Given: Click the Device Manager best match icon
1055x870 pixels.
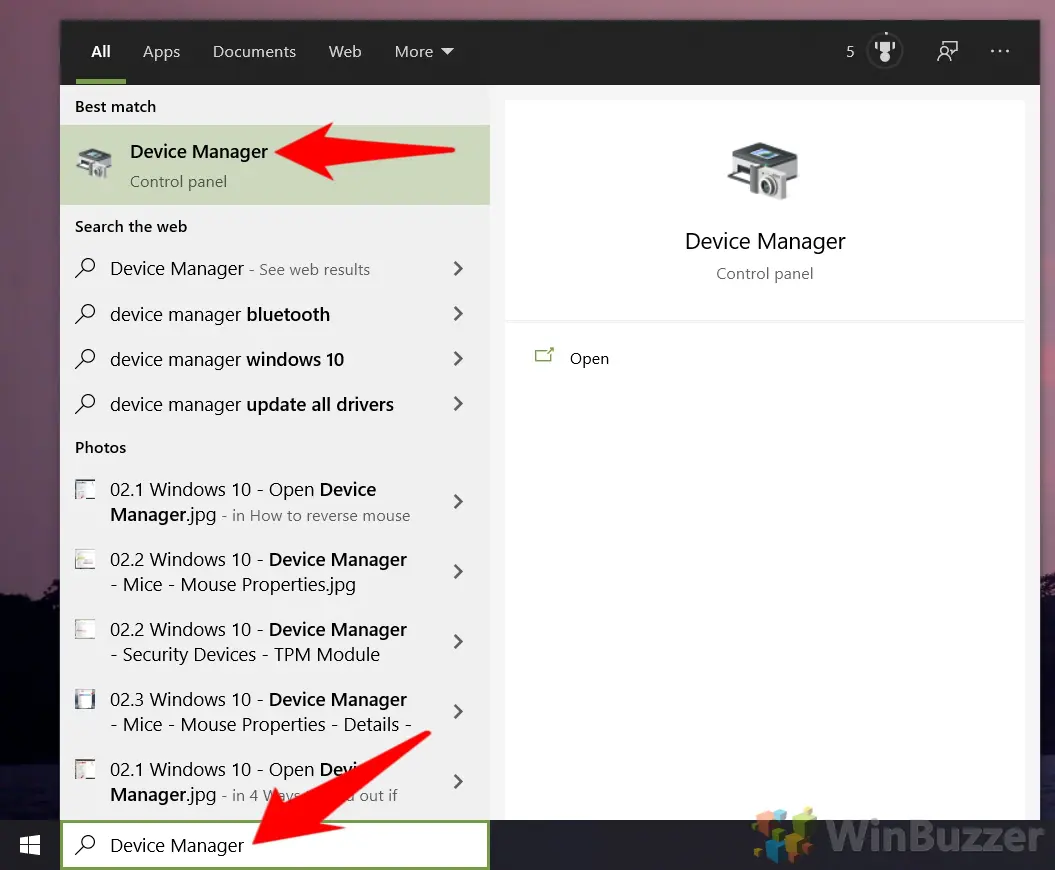Looking at the screenshot, I should [x=94, y=164].
